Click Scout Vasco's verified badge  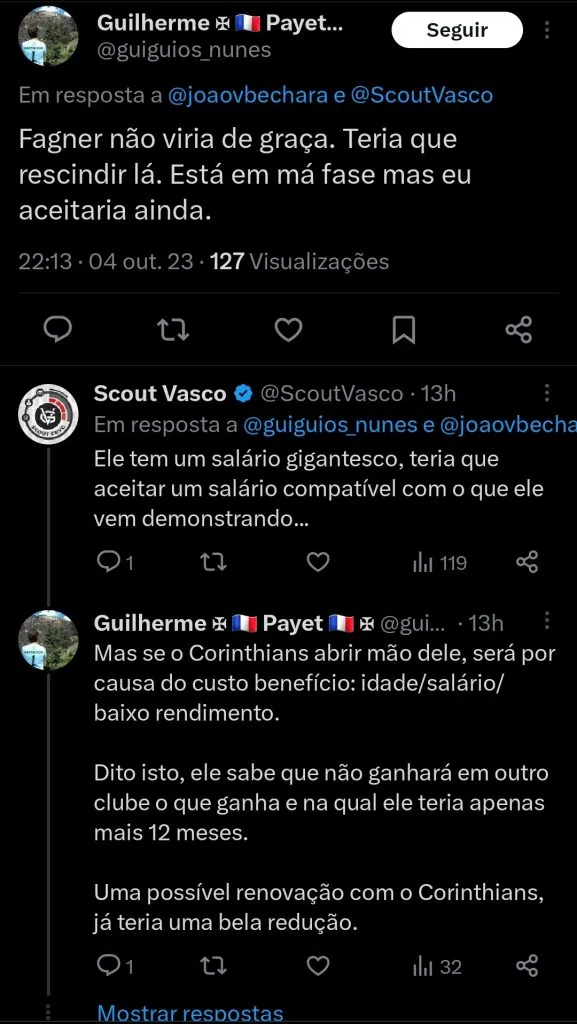click(x=243, y=394)
